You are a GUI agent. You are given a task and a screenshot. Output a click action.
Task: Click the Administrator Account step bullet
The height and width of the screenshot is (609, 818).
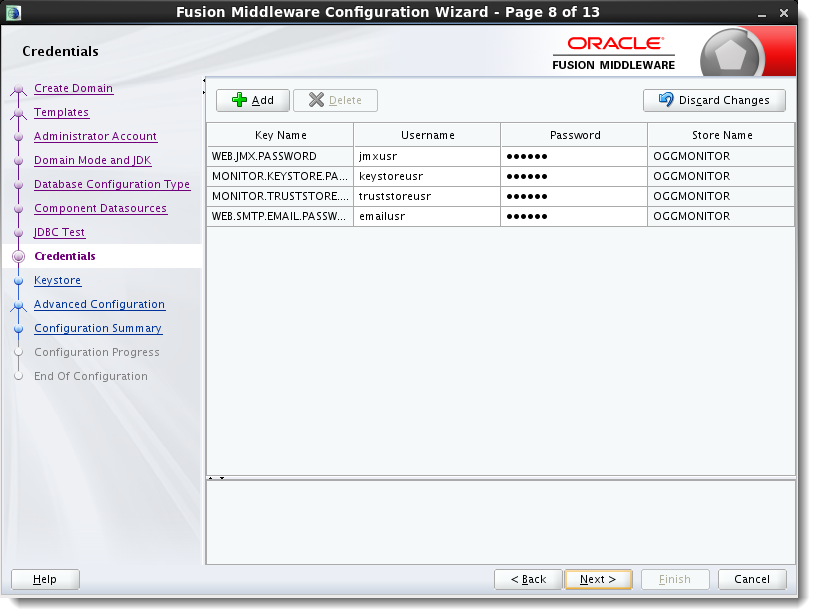[19, 137]
